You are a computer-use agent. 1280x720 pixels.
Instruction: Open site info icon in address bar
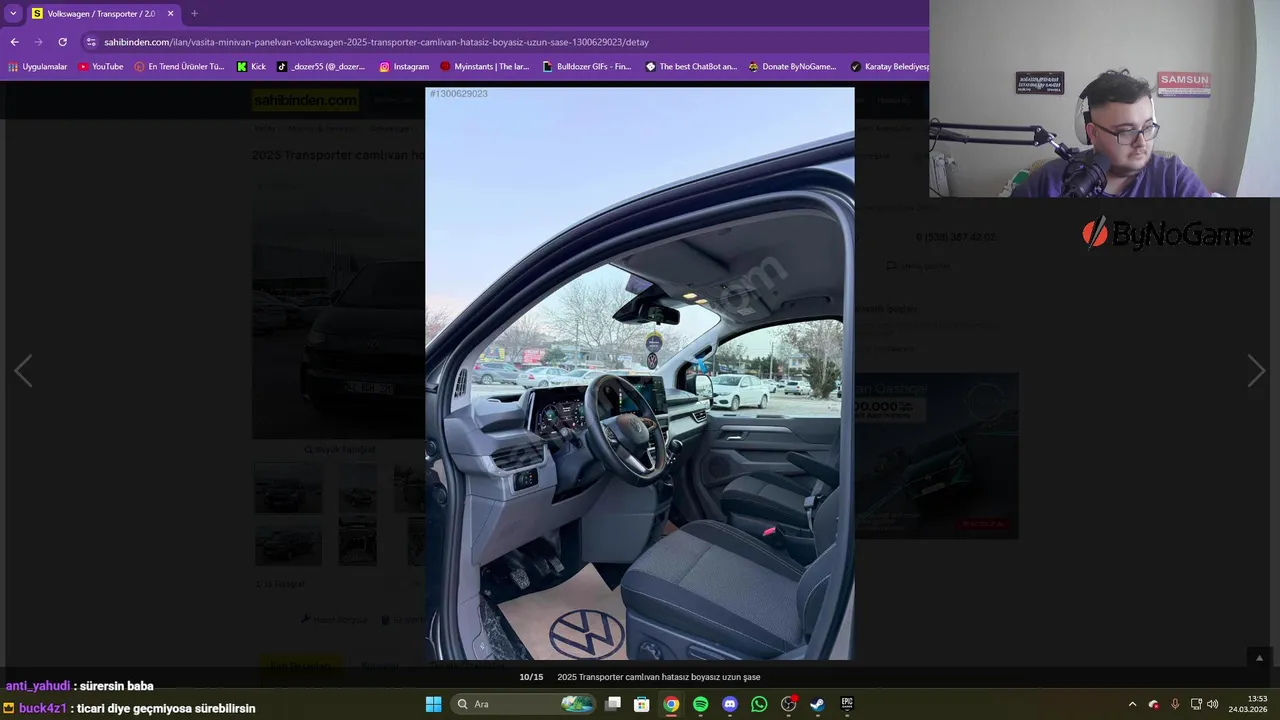91,42
